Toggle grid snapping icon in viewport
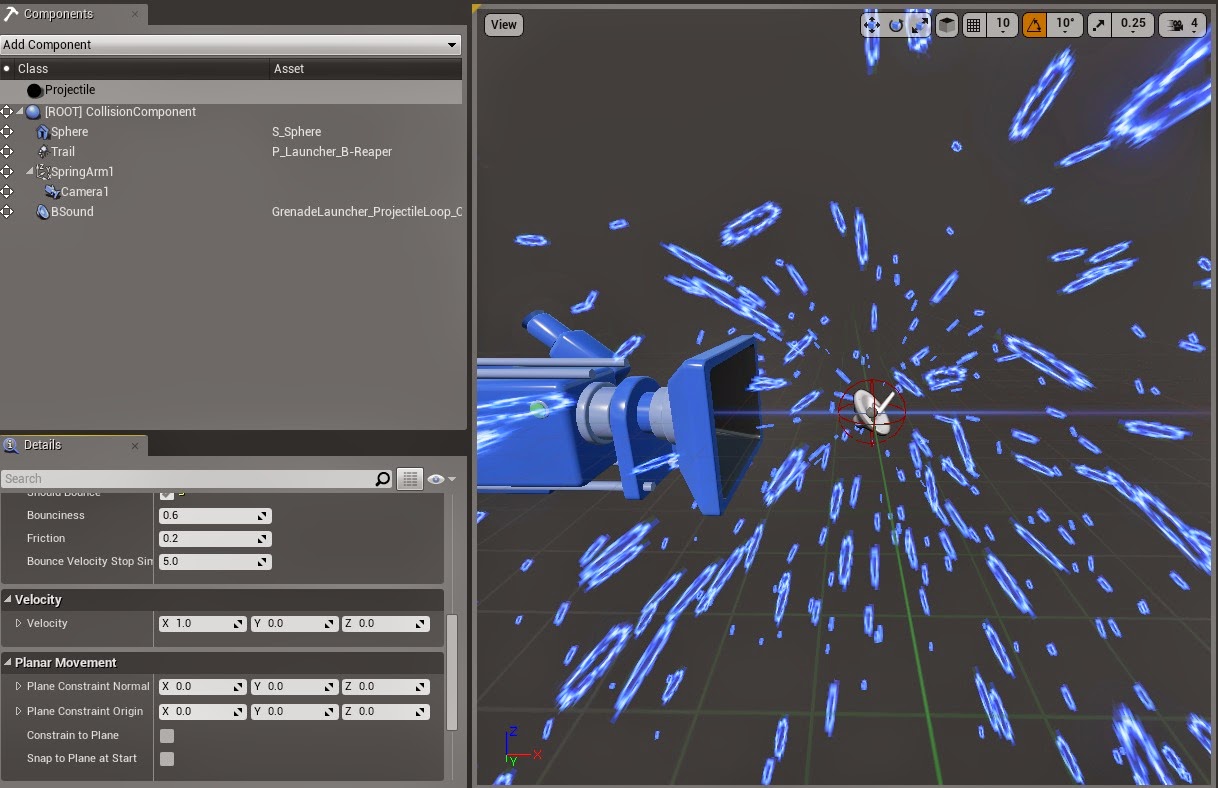This screenshot has width=1218, height=788. (x=973, y=25)
